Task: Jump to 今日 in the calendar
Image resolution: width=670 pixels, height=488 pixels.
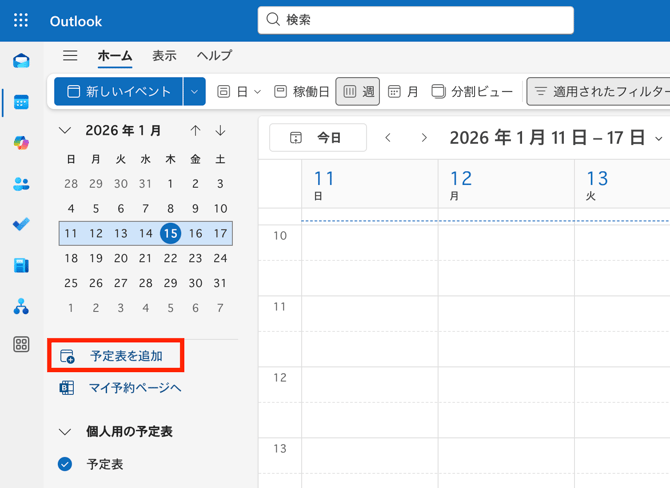Action: coord(318,138)
